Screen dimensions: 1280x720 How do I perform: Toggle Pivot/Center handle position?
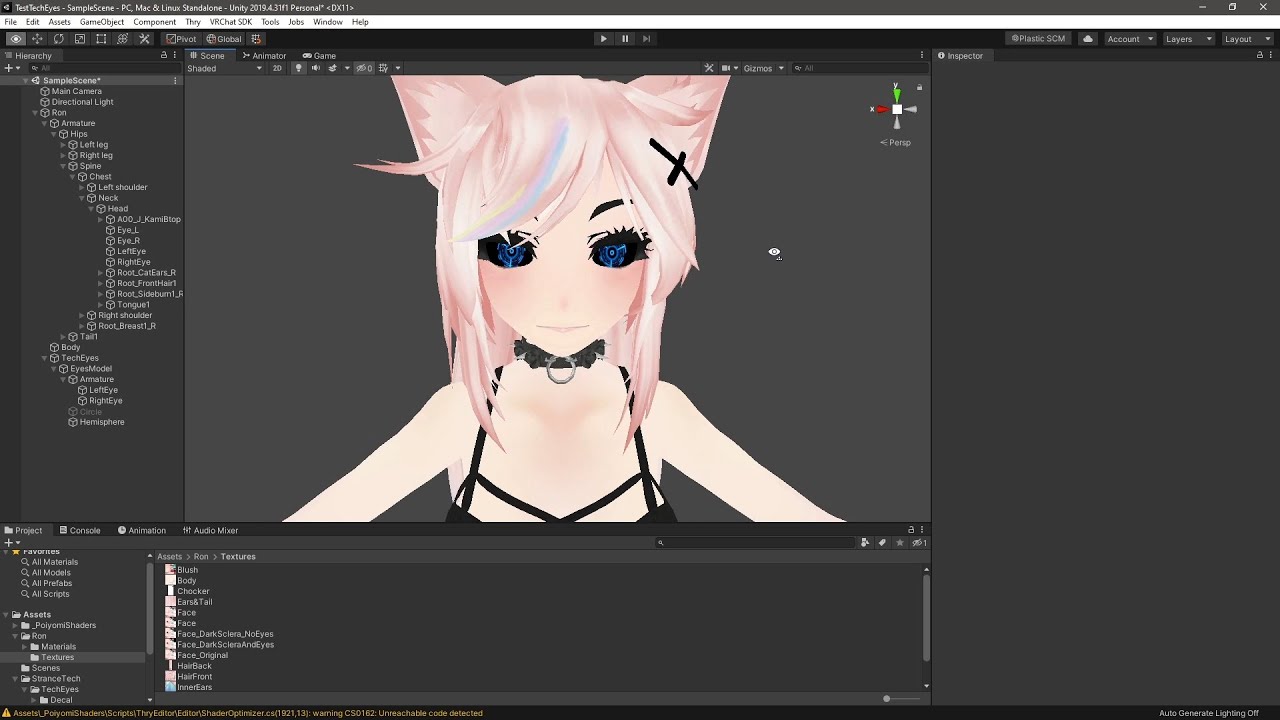point(182,39)
